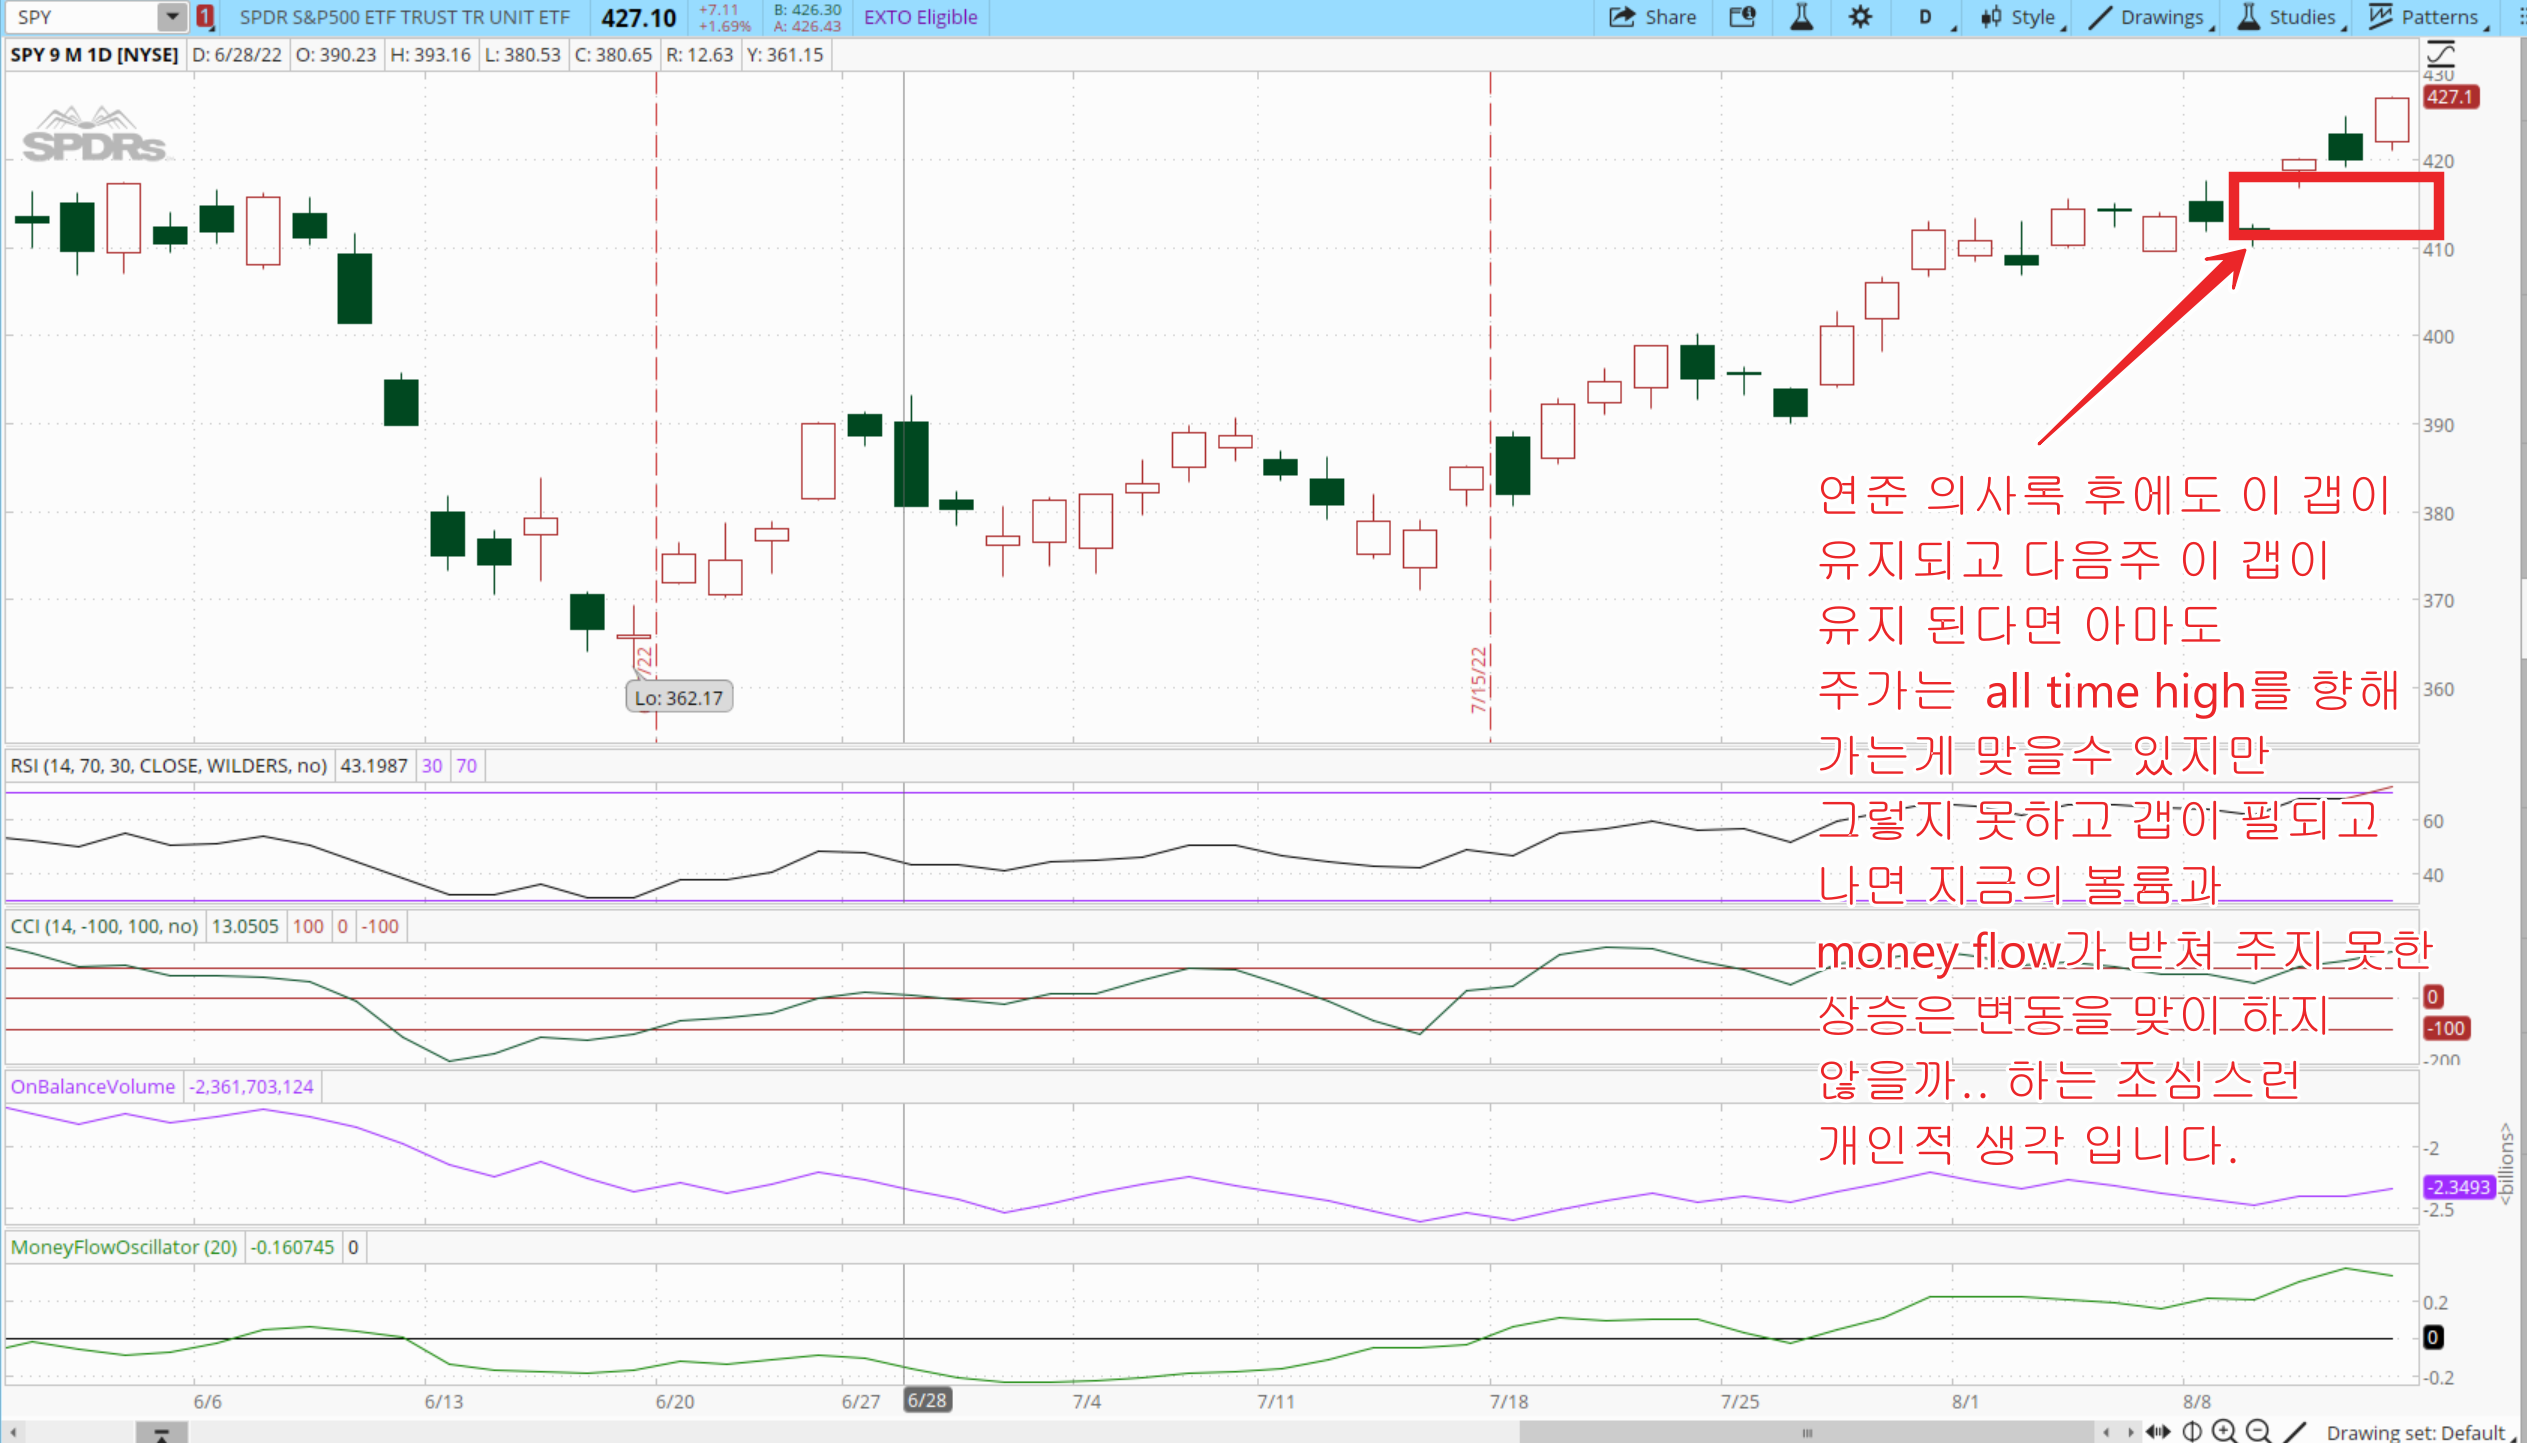
Task: Click the symbol input field showing SPY
Action: pos(82,17)
